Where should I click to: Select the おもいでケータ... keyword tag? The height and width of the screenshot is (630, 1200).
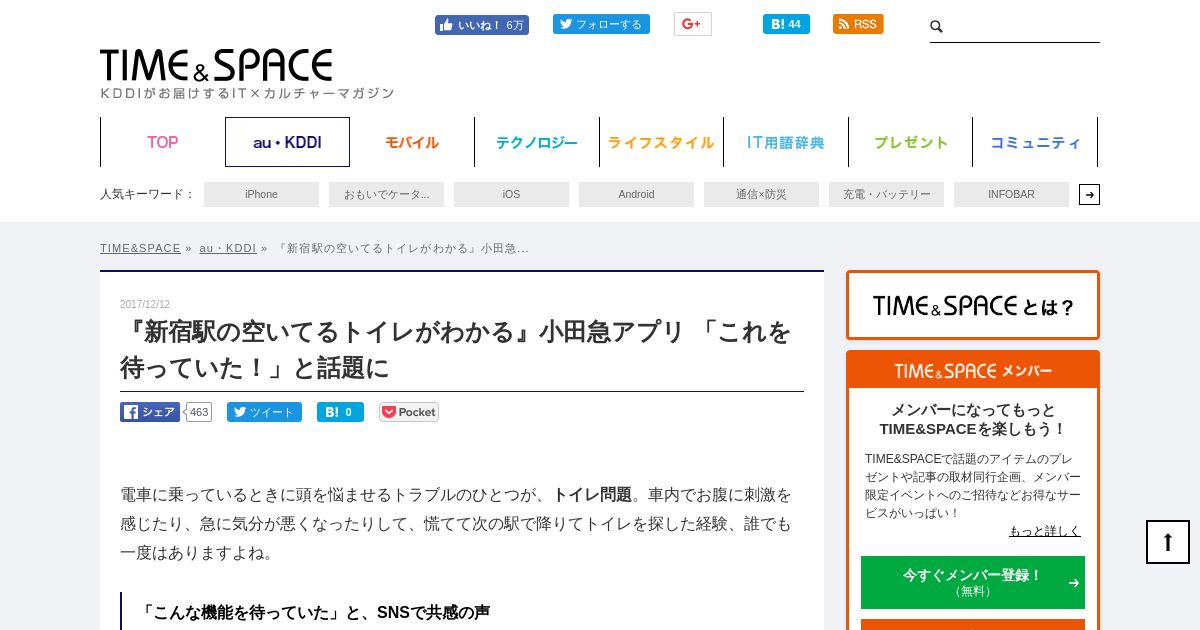386,194
